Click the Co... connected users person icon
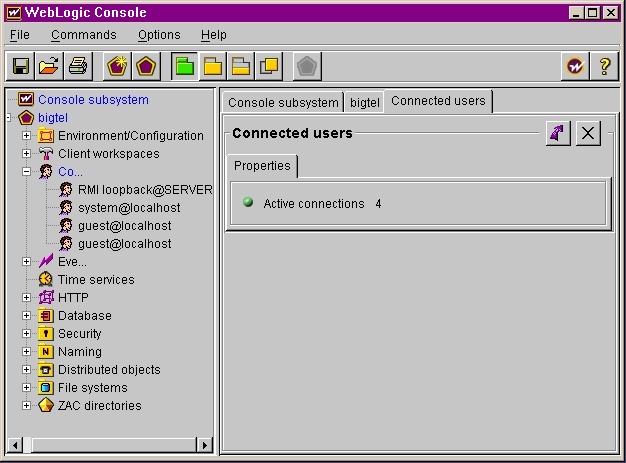Image resolution: width=626 pixels, height=463 pixels. click(x=46, y=172)
